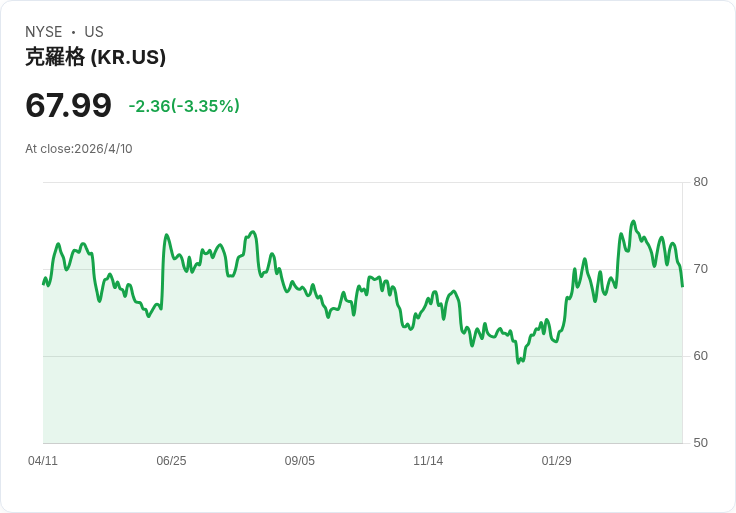Click the 06/25 date axis label
736x513 pixels.
coord(171,461)
